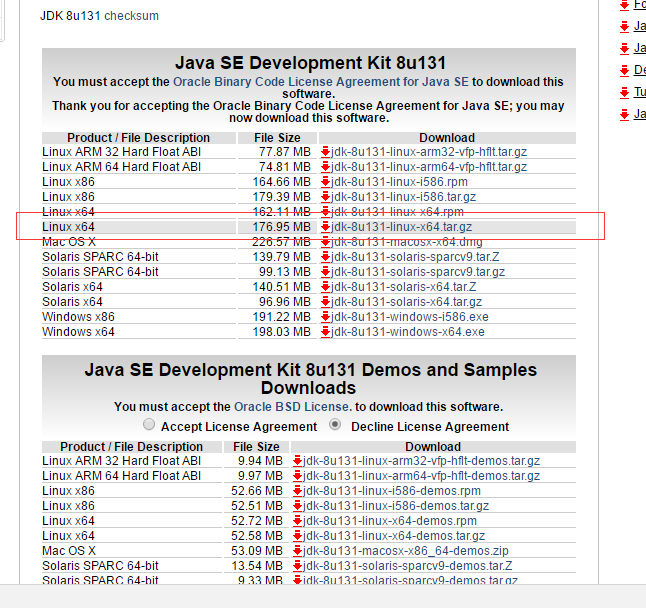Open sidebar link starting with 'De'
Image resolution: width=646 pixels, height=608 pixels.
click(640, 70)
